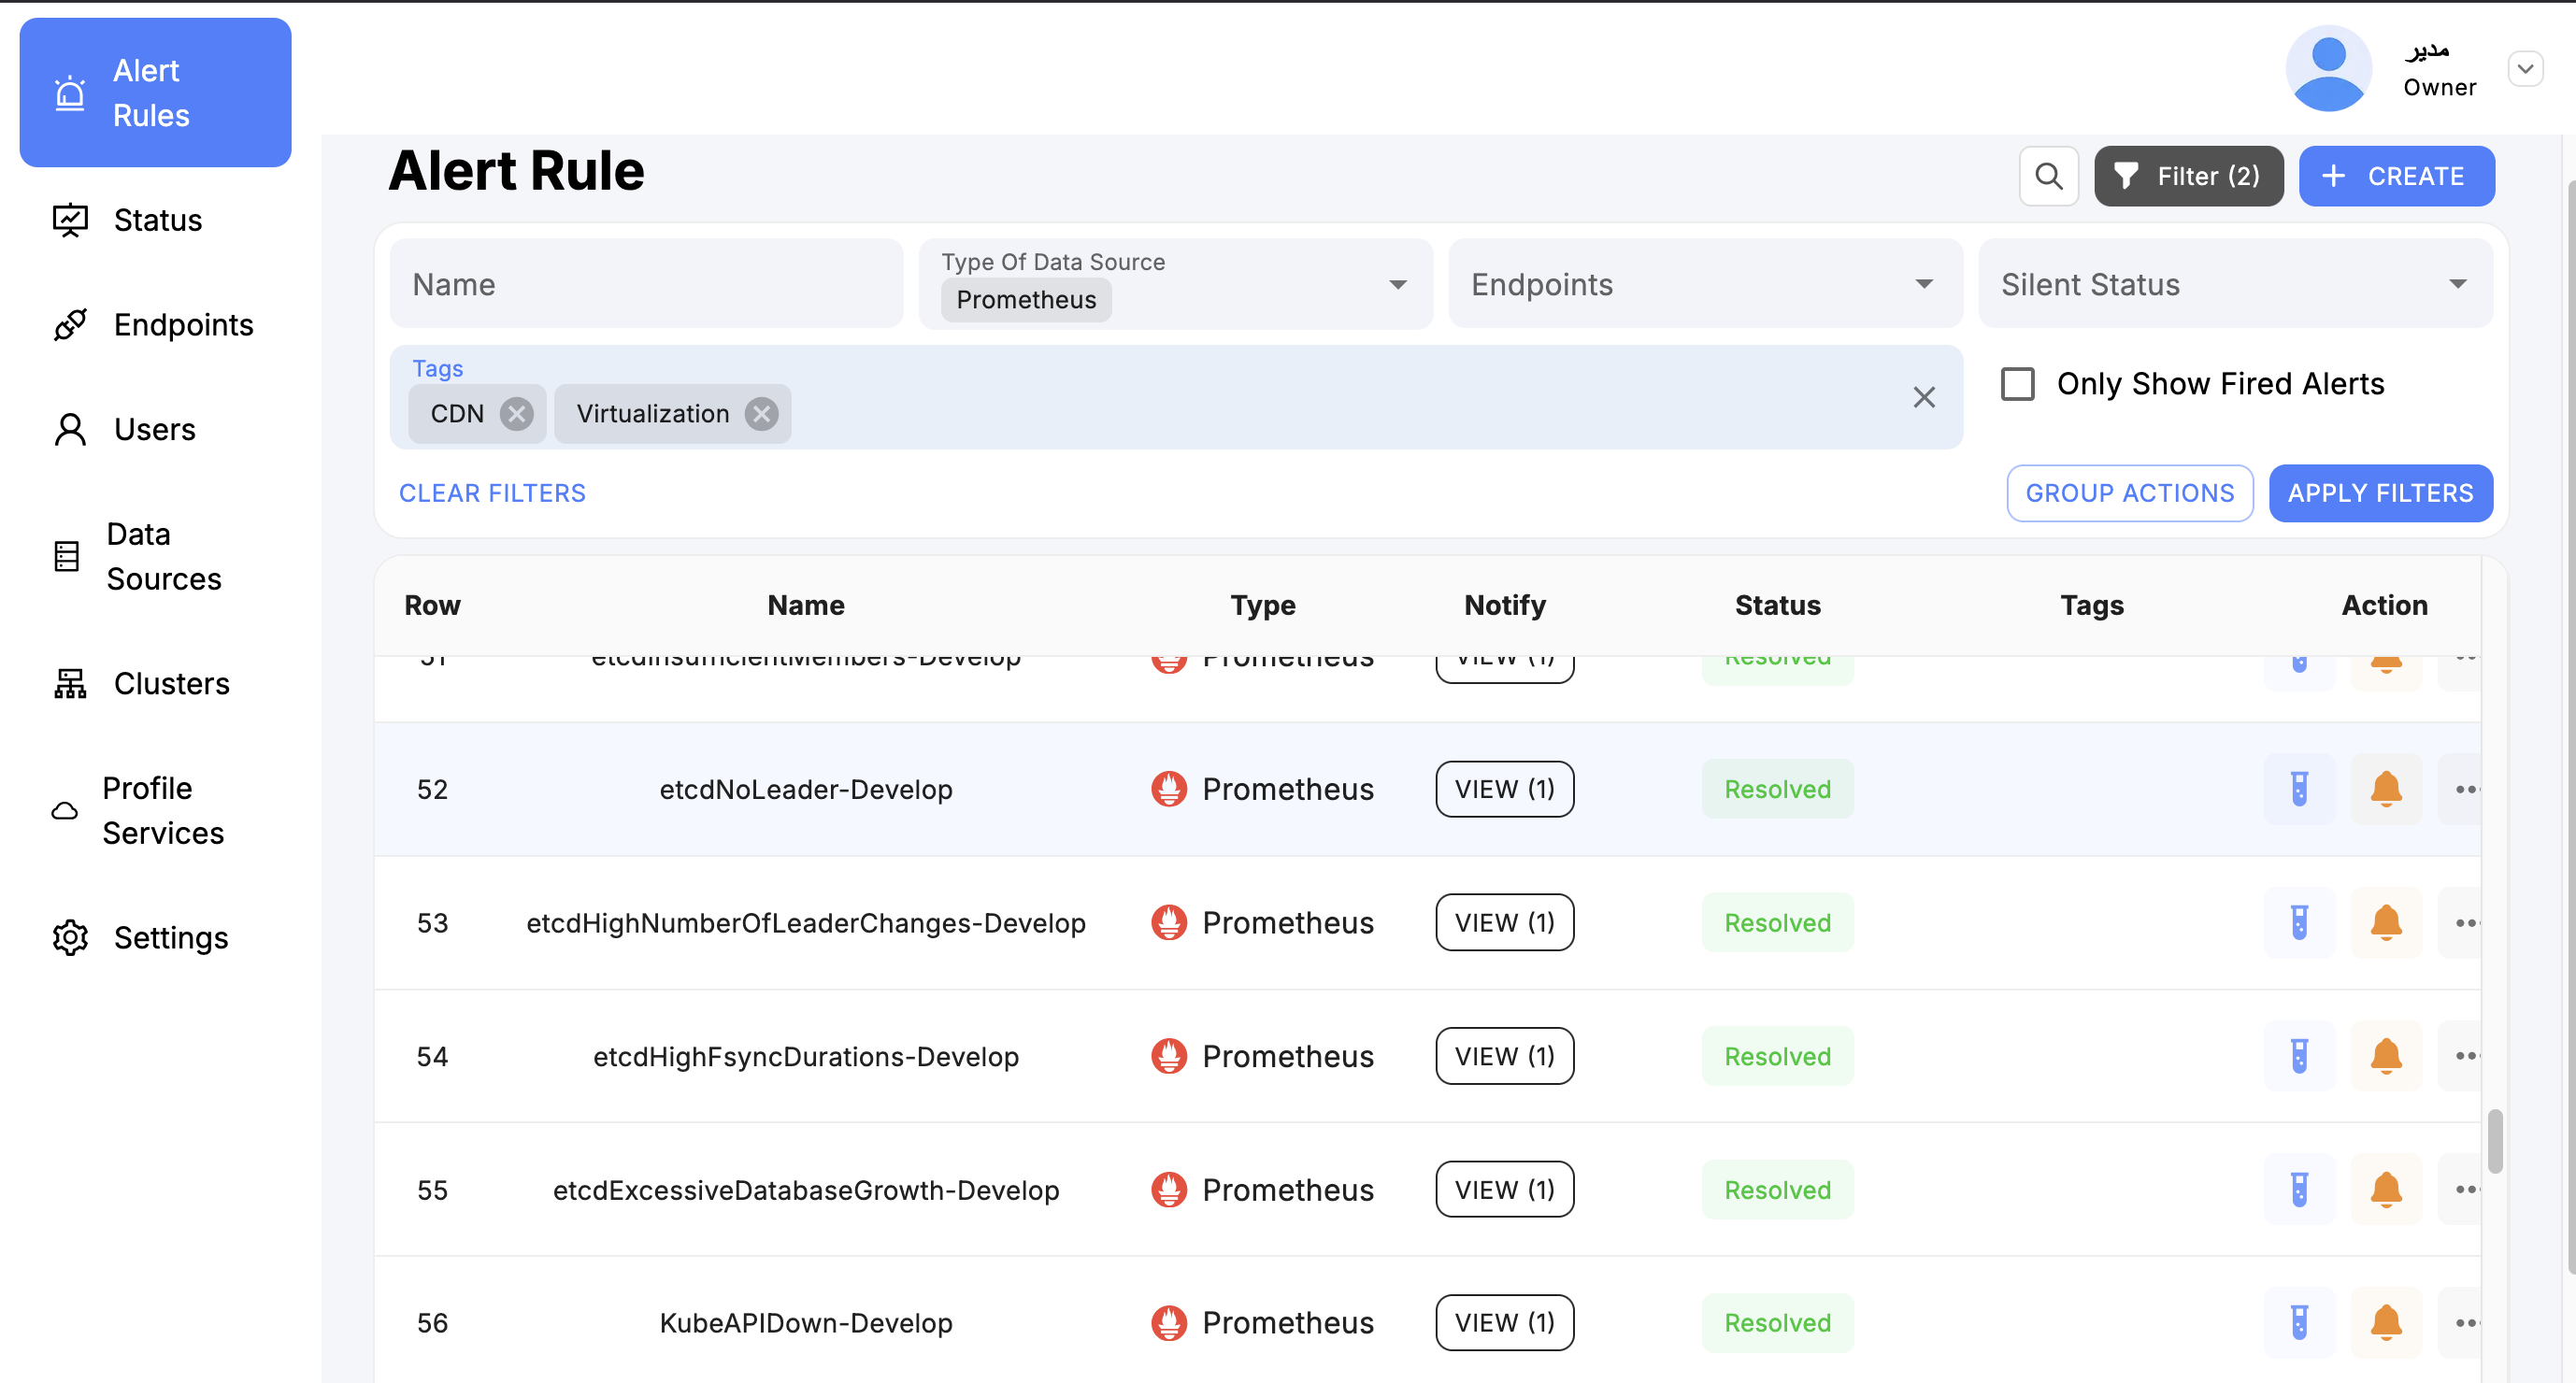Image resolution: width=2576 pixels, height=1383 pixels.
Task: Click VIEW (1) for etcdHighFsyncDurations-Develop
Action: click(x=1504, y=1056)
